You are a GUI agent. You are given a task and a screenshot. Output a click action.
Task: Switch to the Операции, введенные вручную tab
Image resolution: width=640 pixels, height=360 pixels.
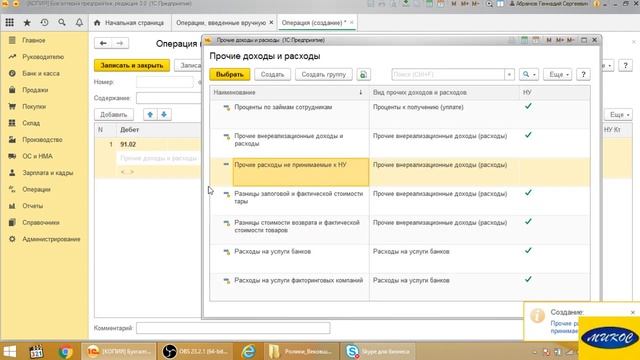(221, 23)
